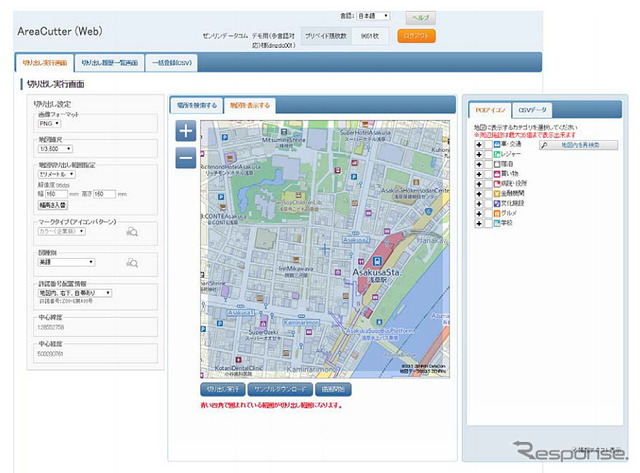Click the map center crosshair marker
The width and height of the screenshot is (640, 473).
click(x=325, y=248)
